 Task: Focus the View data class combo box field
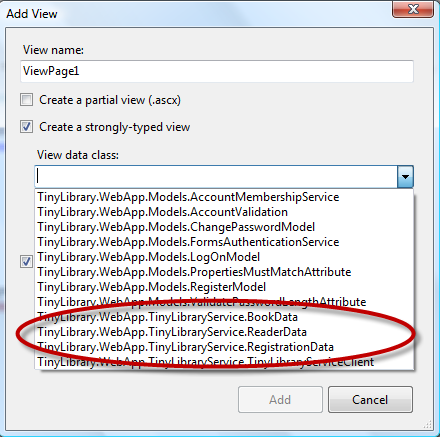click(x=216, y=177)
